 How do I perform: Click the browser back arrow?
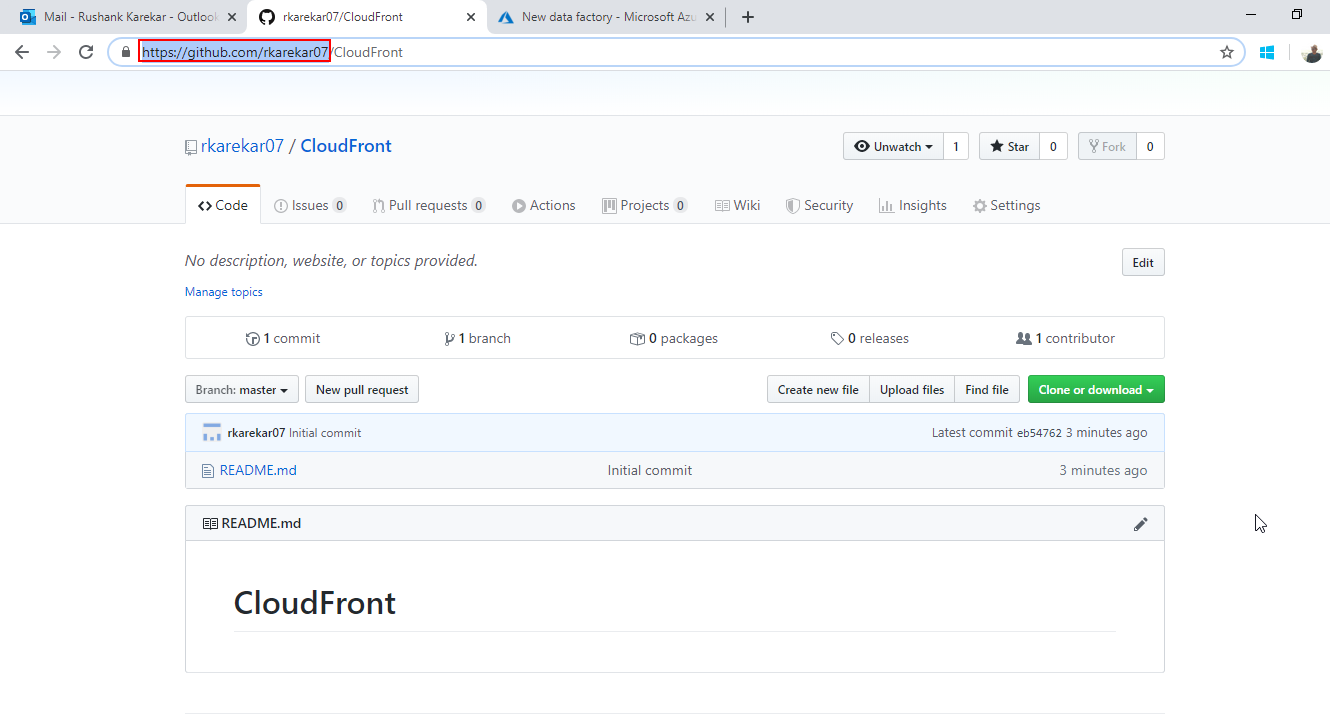22,52
